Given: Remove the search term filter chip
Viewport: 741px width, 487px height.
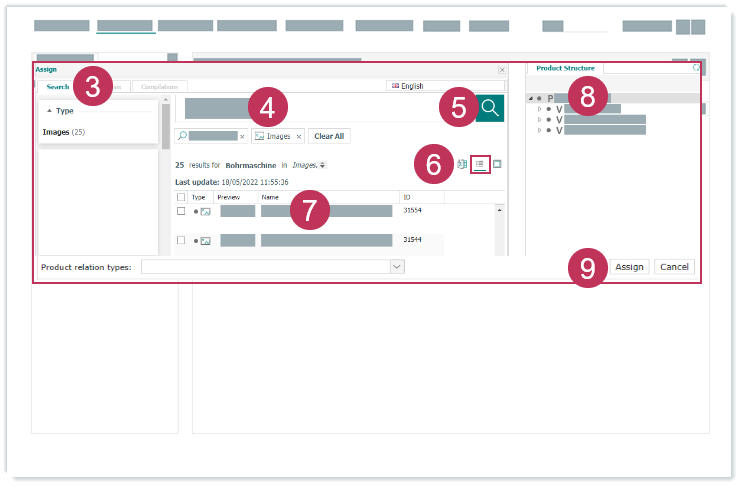Looking at the screenshot, I should [242, 136].
